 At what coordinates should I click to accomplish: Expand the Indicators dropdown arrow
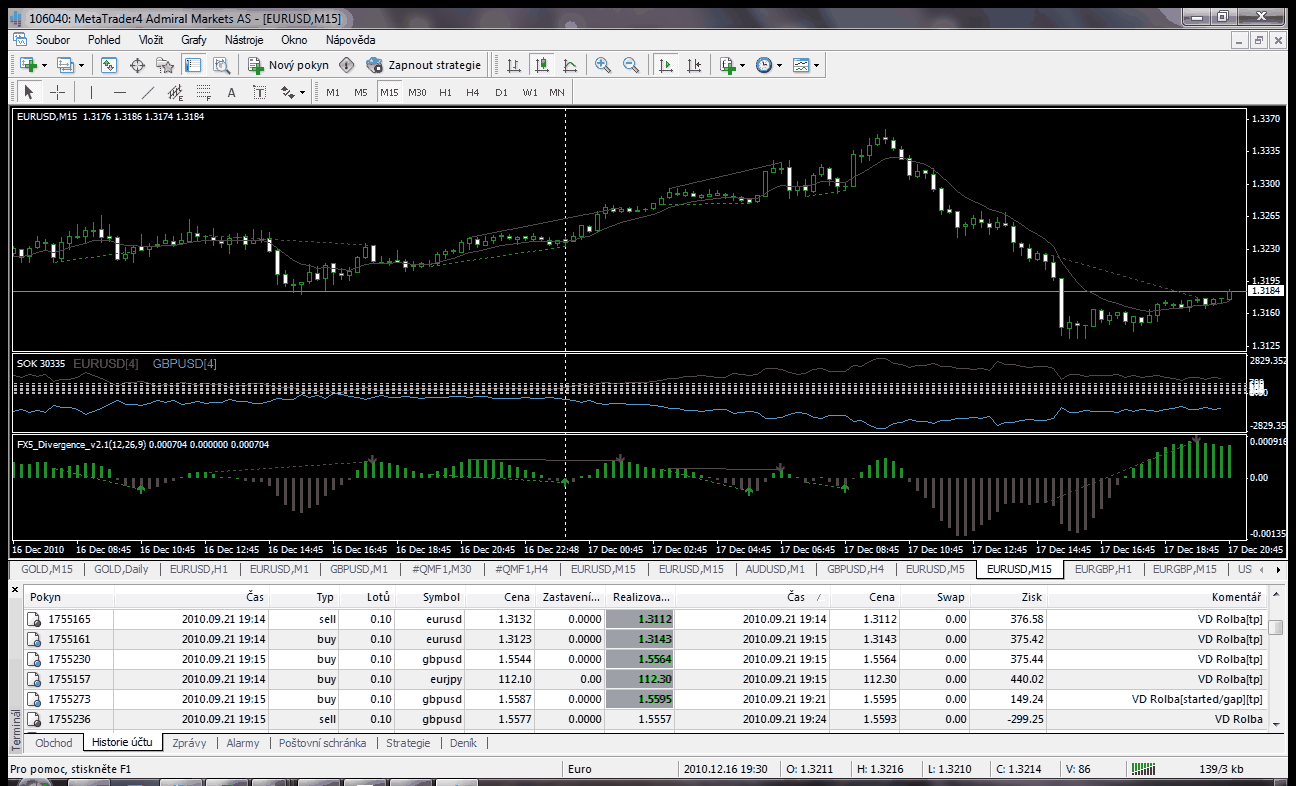click(x=743, y=65)
